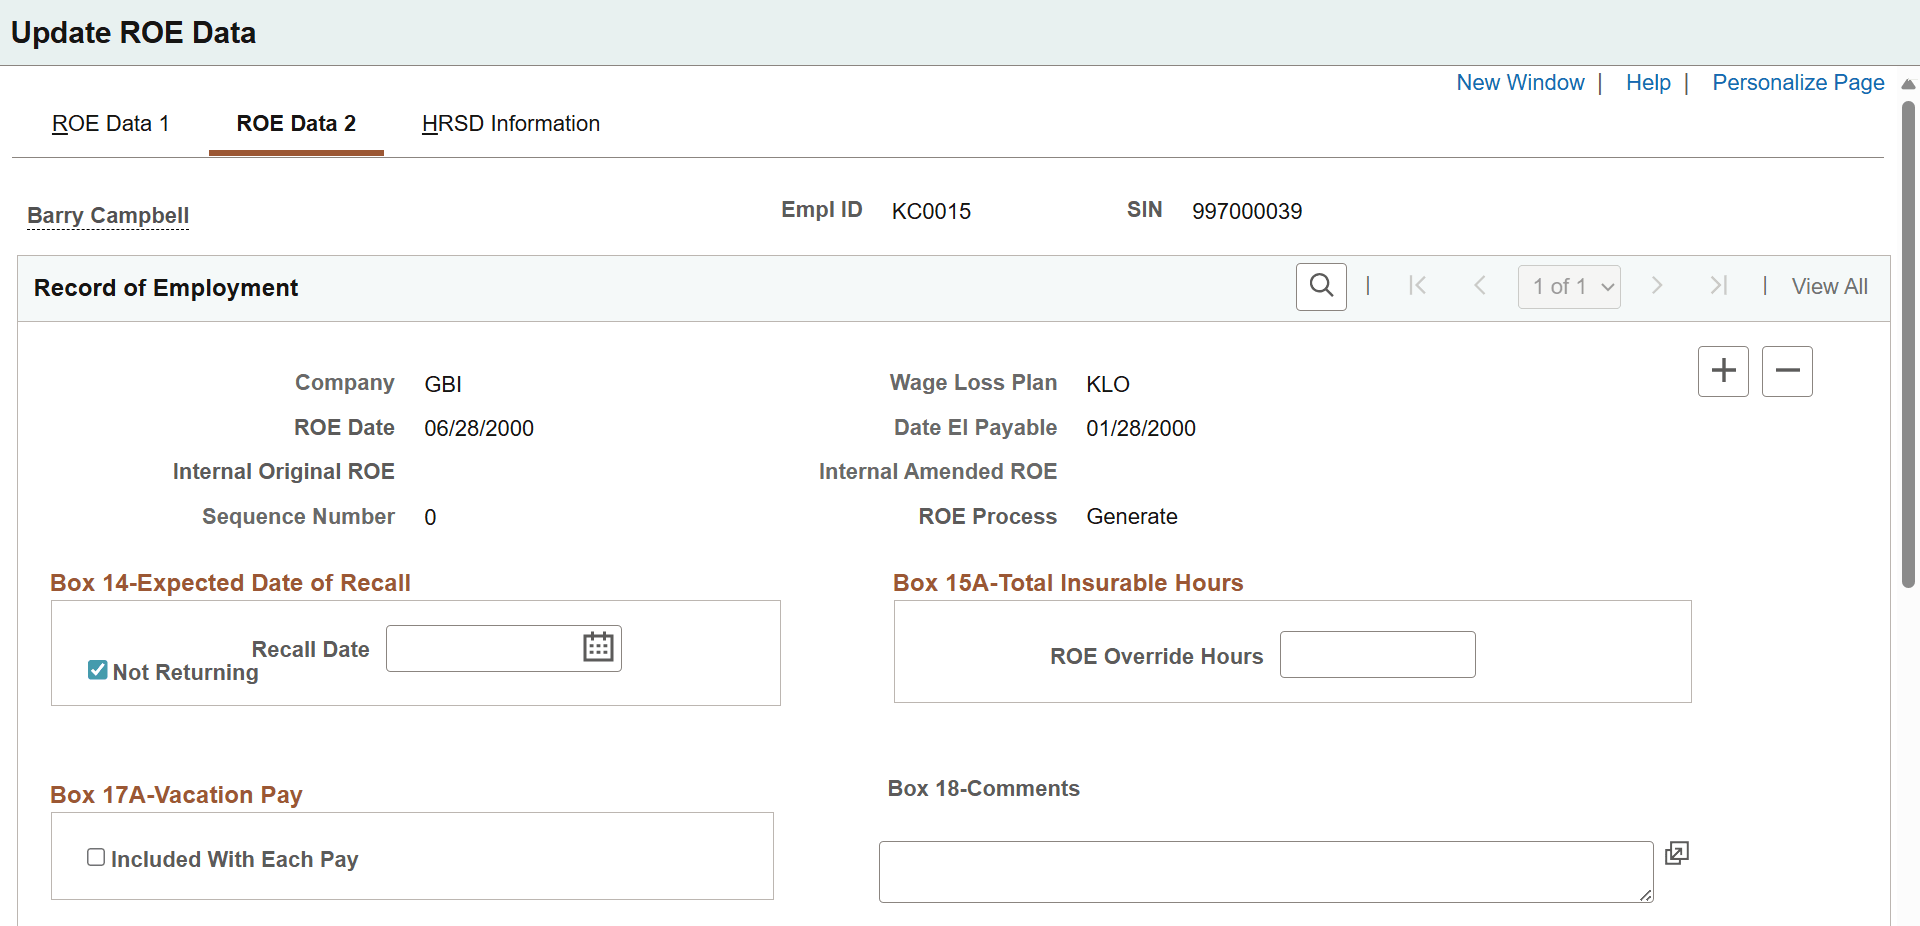The height and width of the screenshot is (926, 1920).
Task: Select the Empl ID value KC0015
Action: [x=931, y=212]
